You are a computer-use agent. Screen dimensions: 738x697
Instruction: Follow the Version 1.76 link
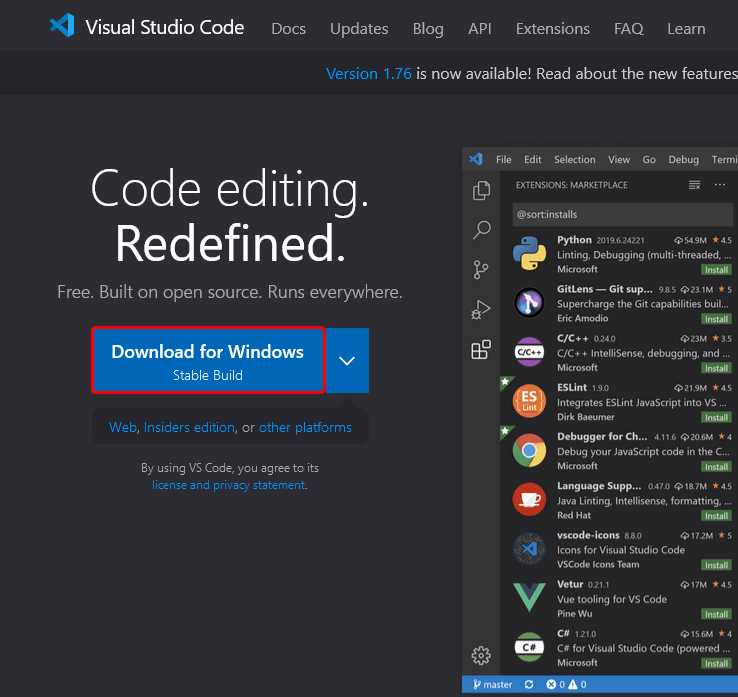tap(369, 73)
